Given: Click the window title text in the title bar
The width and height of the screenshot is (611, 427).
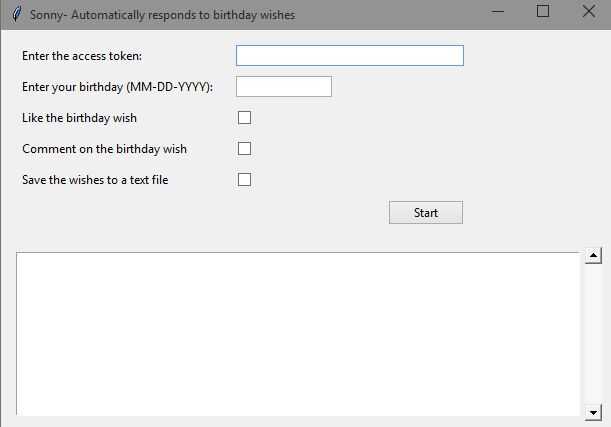Looking at the screenshot, I should 162,15.
